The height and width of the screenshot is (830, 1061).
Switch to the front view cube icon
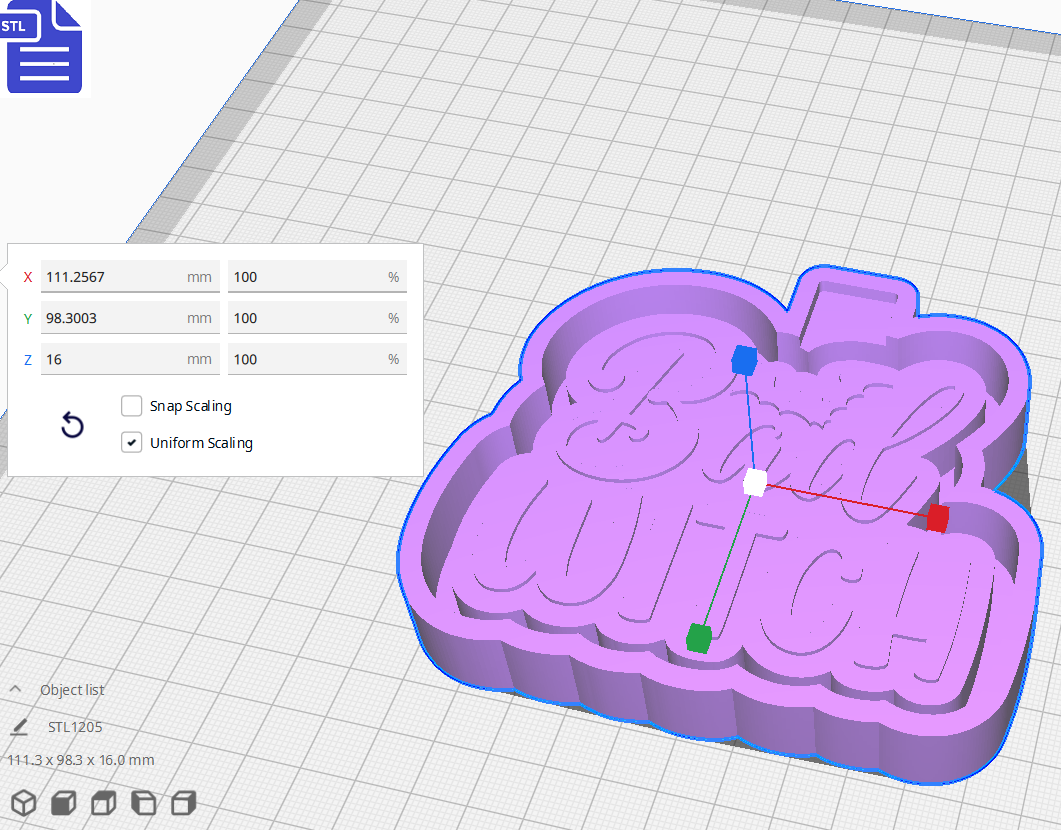(x=63, y=802)
